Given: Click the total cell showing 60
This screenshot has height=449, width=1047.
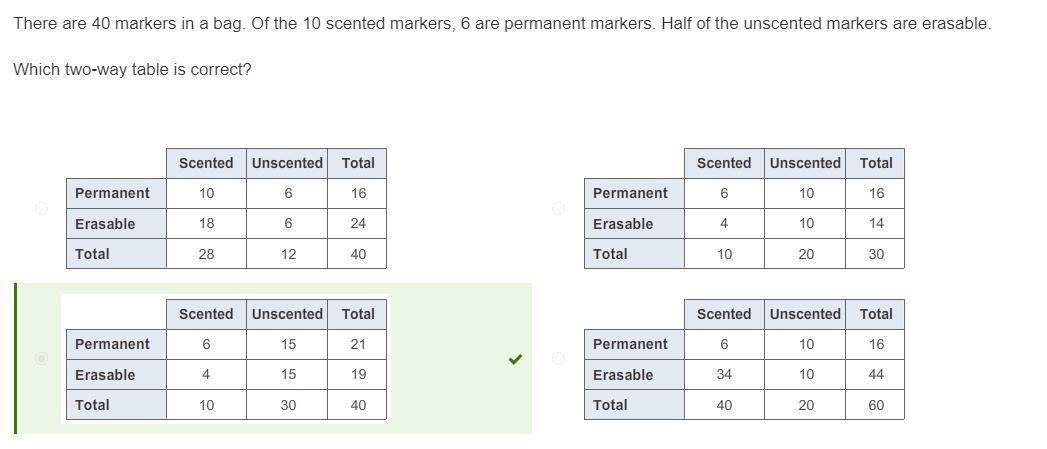Looking at the screenshot, I should tap(876, 405).
